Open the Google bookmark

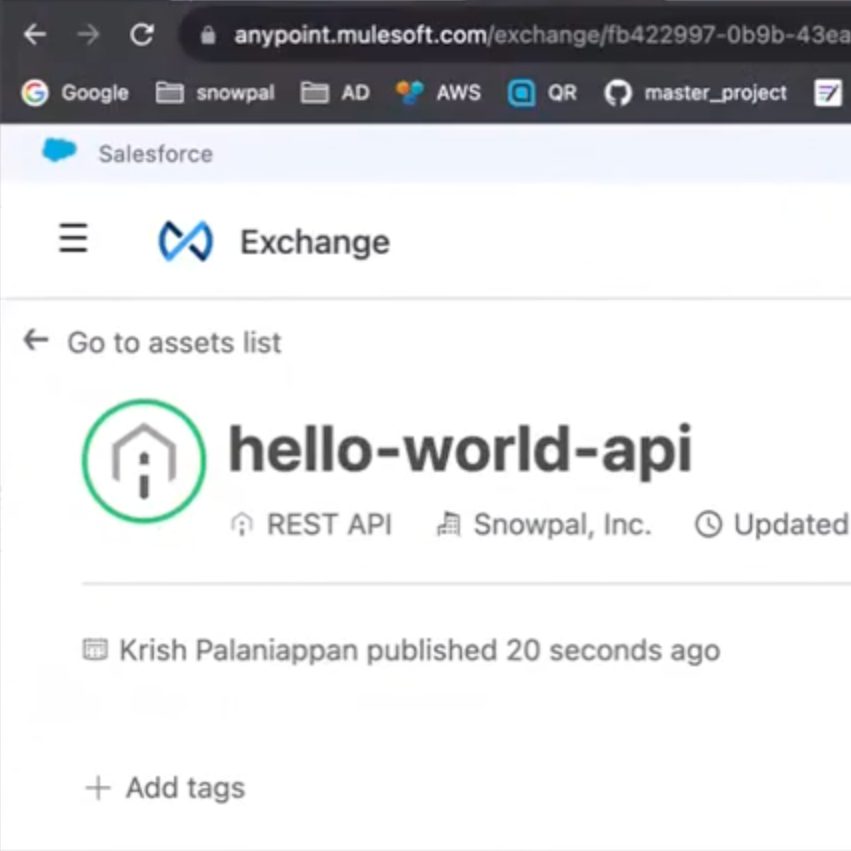pyautogui.click(x=75, y=93)
